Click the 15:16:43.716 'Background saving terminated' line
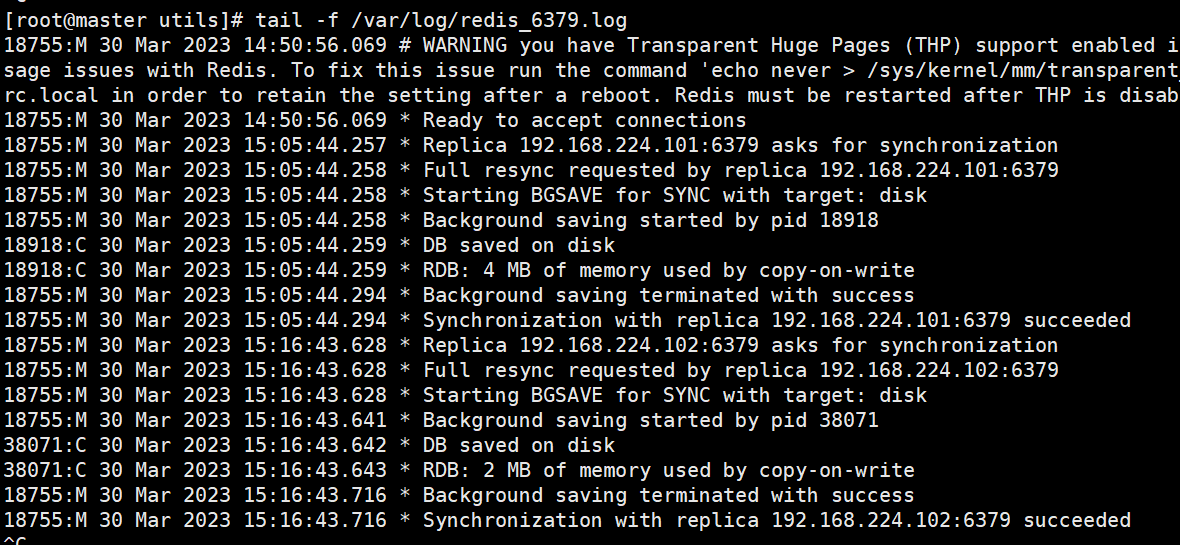Image resolution: width=1180 pixels, height=545 pixels. point(668,495)
